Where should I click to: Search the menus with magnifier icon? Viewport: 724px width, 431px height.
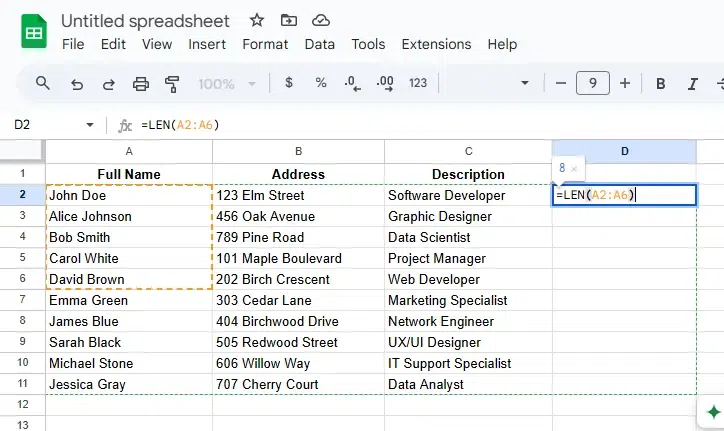(x=43, y=83)
